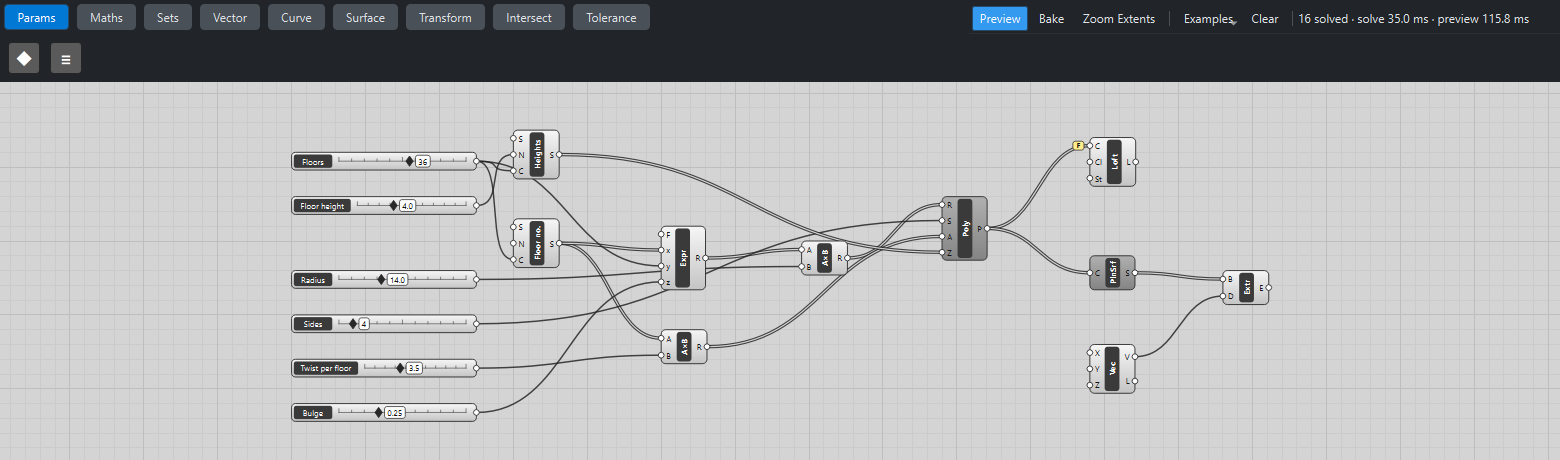This screenshot has height=460, width=1560.
Task: Select the Expr expression node
Action: pyautogui.click(x=683, y=258)
